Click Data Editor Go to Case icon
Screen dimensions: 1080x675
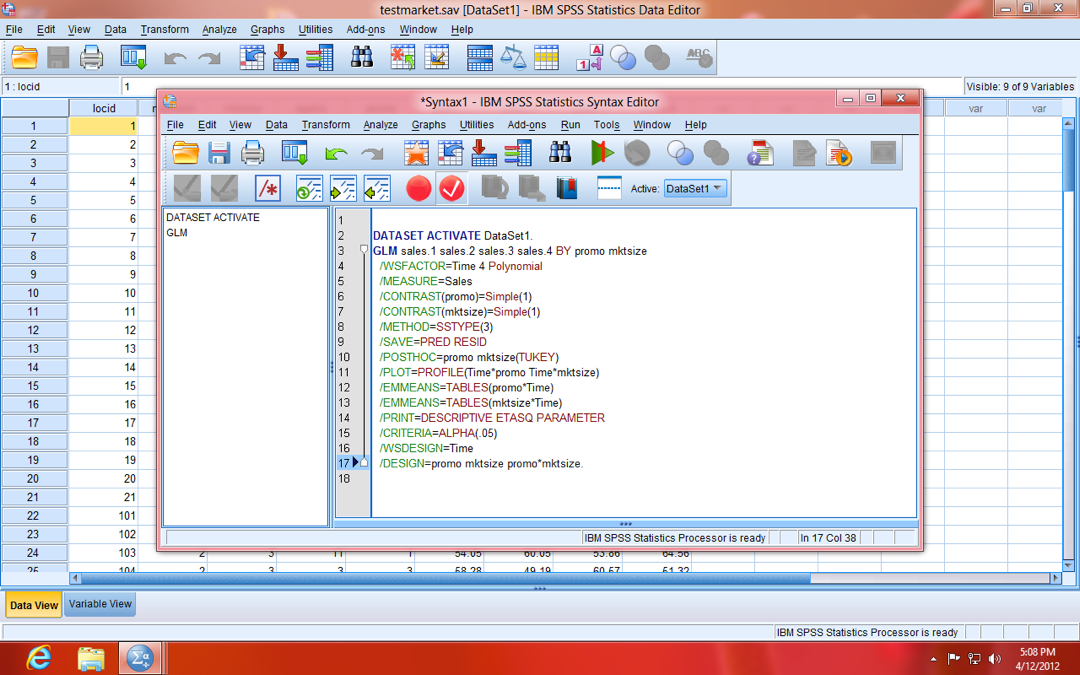point(251,57)
